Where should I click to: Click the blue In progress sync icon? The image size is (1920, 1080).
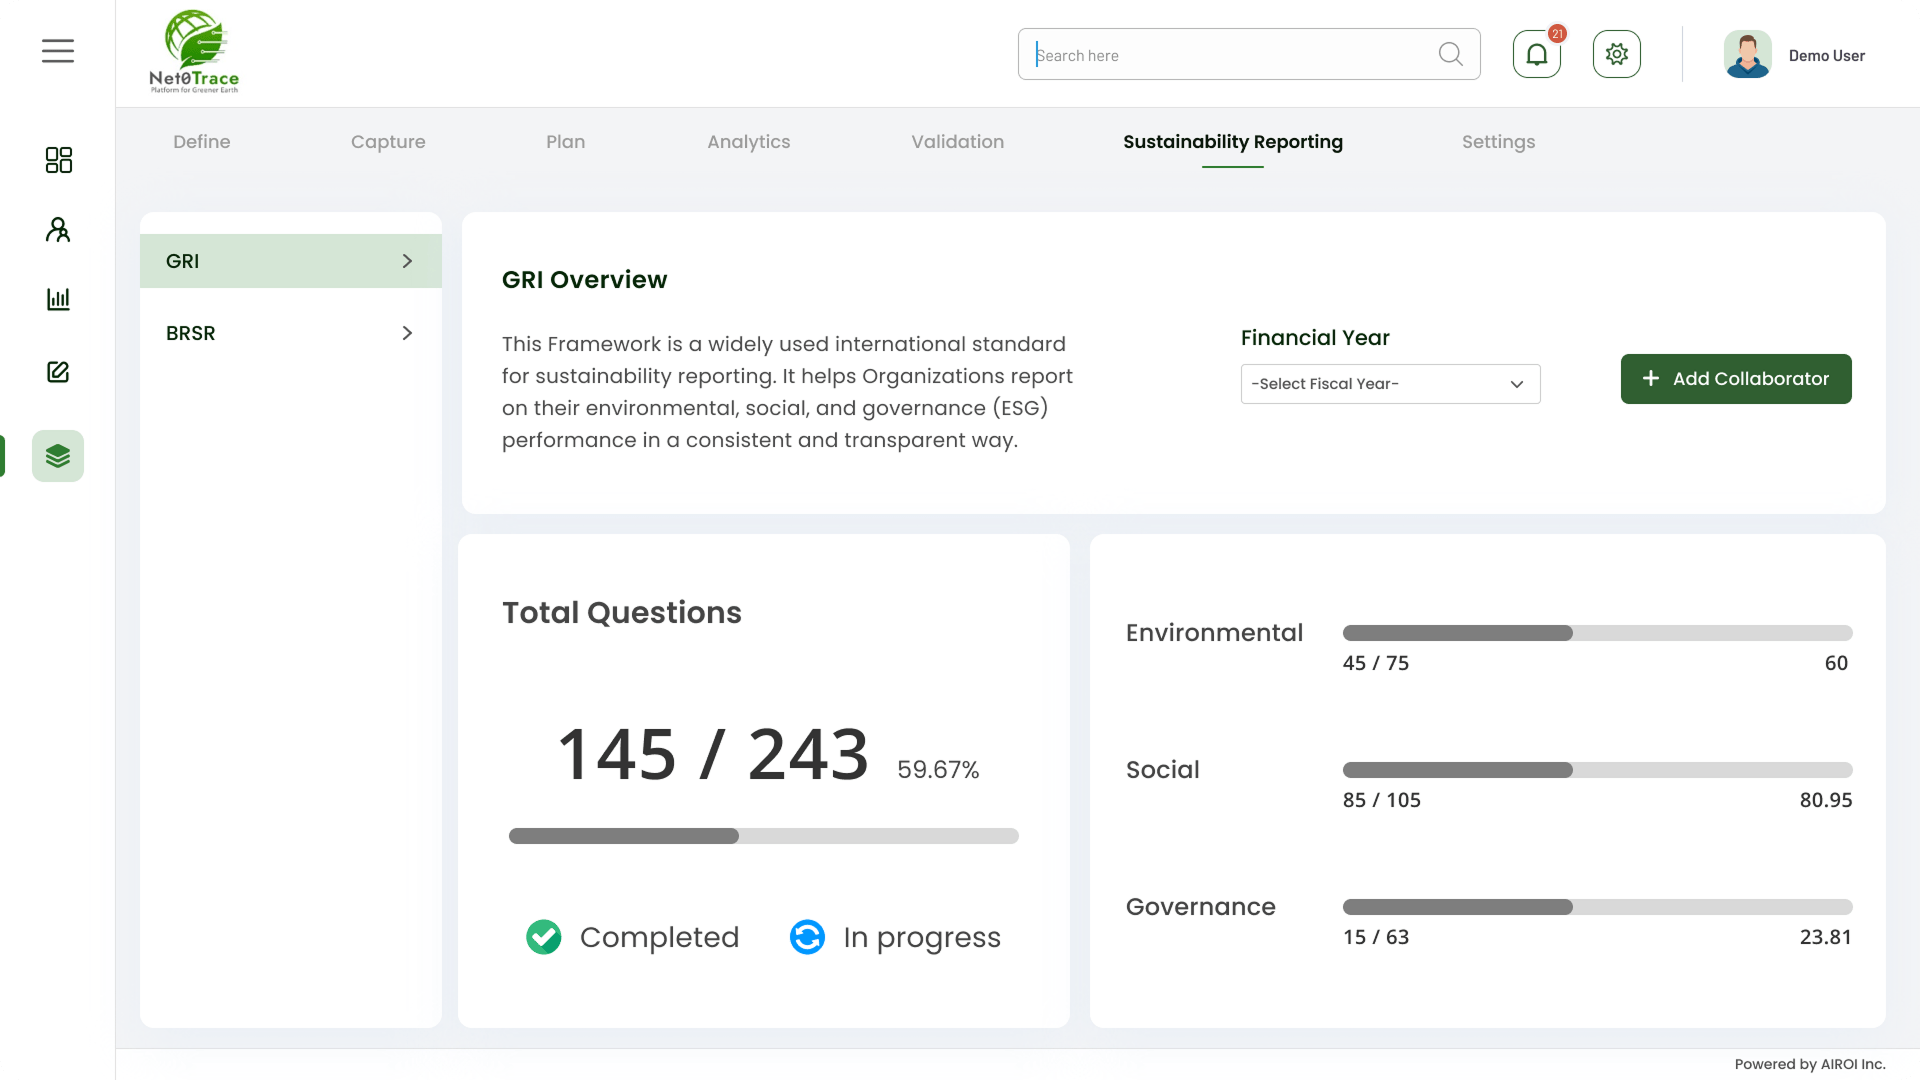[808, 937]
